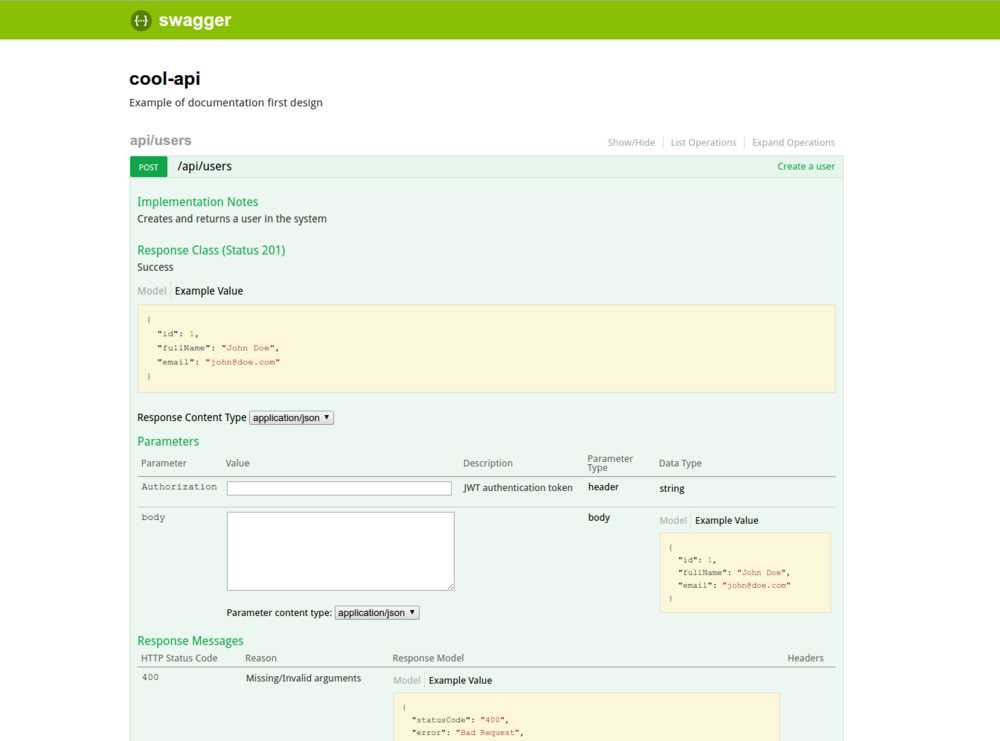Click the Create a user summary link
The width and height of the screenshot is (1000, 741).
pos(805,166)
